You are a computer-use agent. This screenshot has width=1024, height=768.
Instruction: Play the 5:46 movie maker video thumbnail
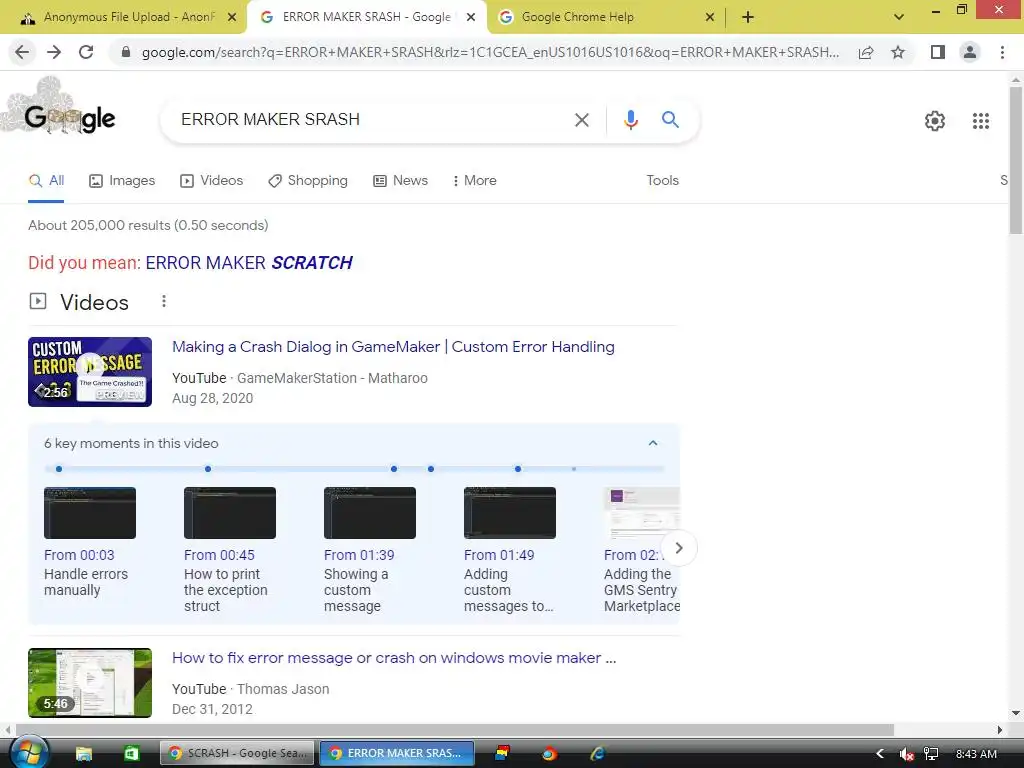(90, 682)
